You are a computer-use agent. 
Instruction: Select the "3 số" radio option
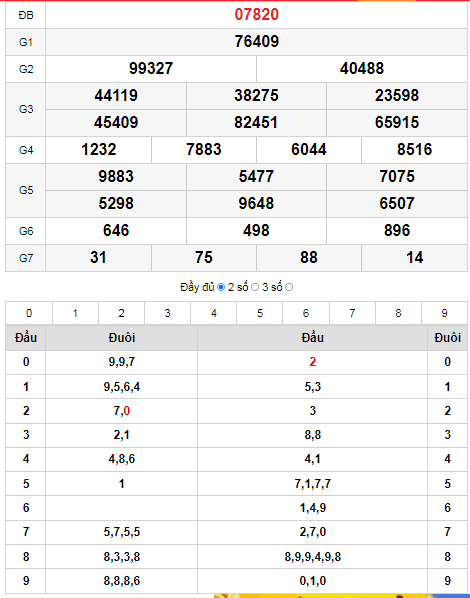(x=289, y=287)
